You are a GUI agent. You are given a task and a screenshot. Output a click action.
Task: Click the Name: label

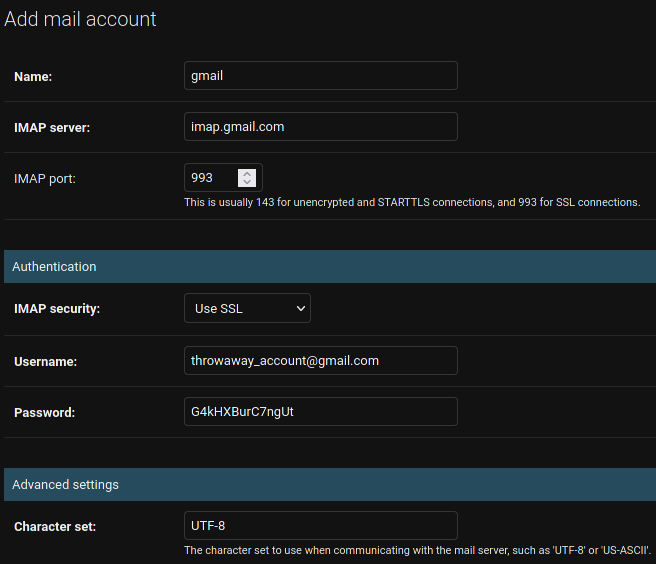click(x=33, y=77)
